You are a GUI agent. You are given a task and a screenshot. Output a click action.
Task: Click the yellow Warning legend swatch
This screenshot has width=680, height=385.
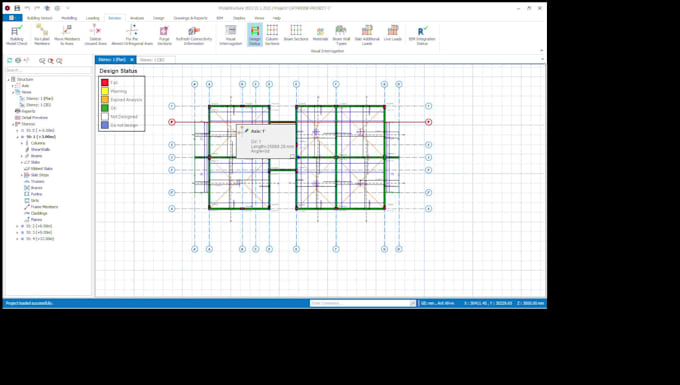105,91
